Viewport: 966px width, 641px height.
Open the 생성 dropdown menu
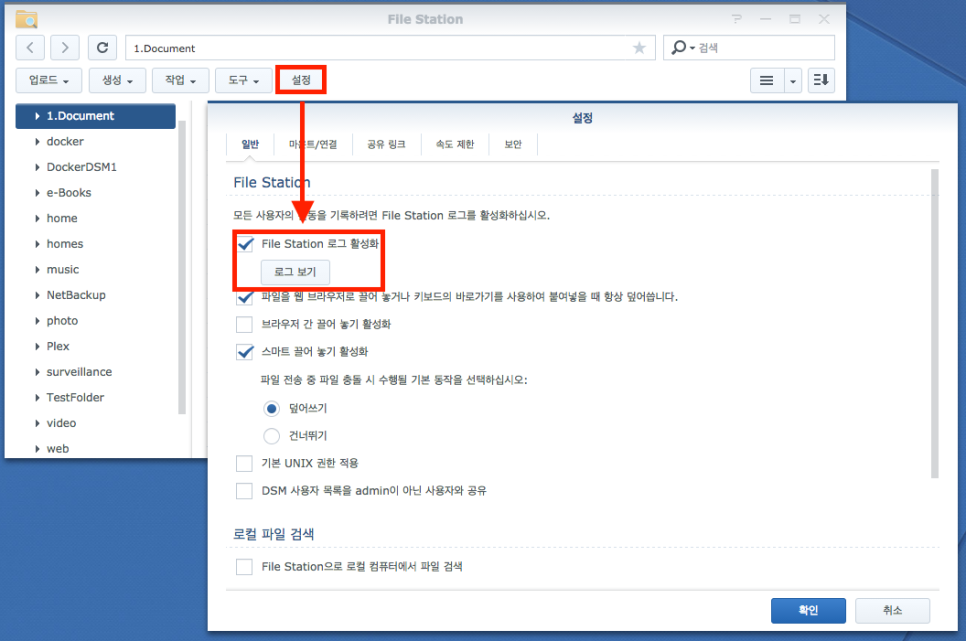pos(117,80)
